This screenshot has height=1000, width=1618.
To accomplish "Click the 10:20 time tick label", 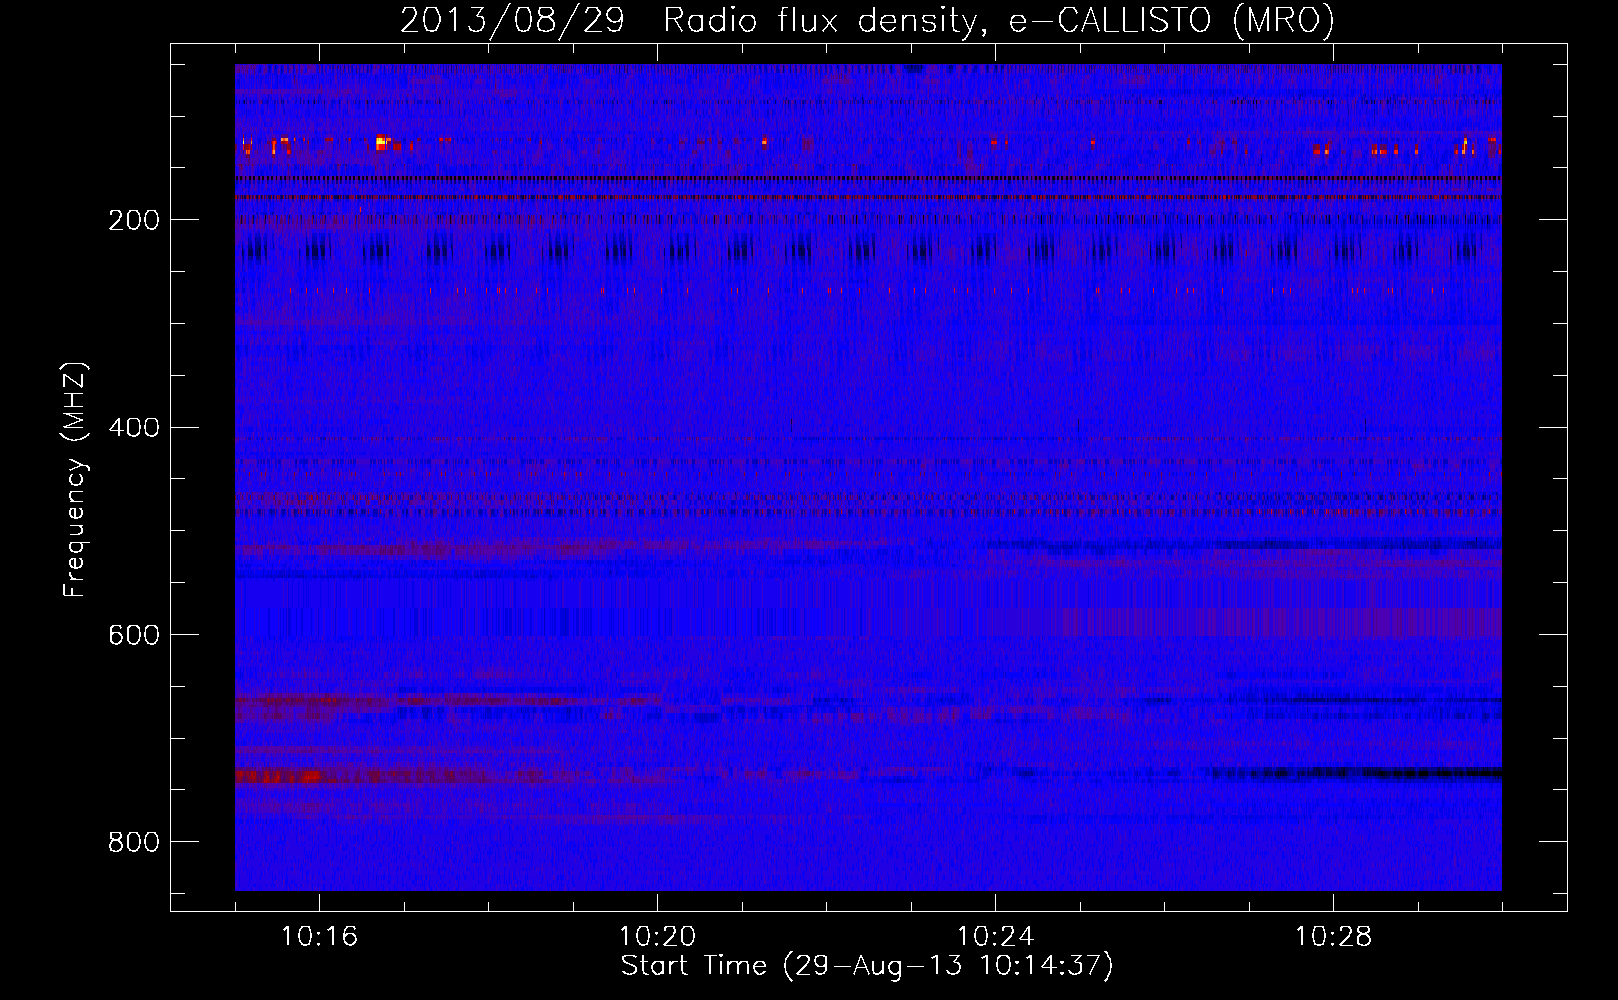I will click(x=658, y=937).
